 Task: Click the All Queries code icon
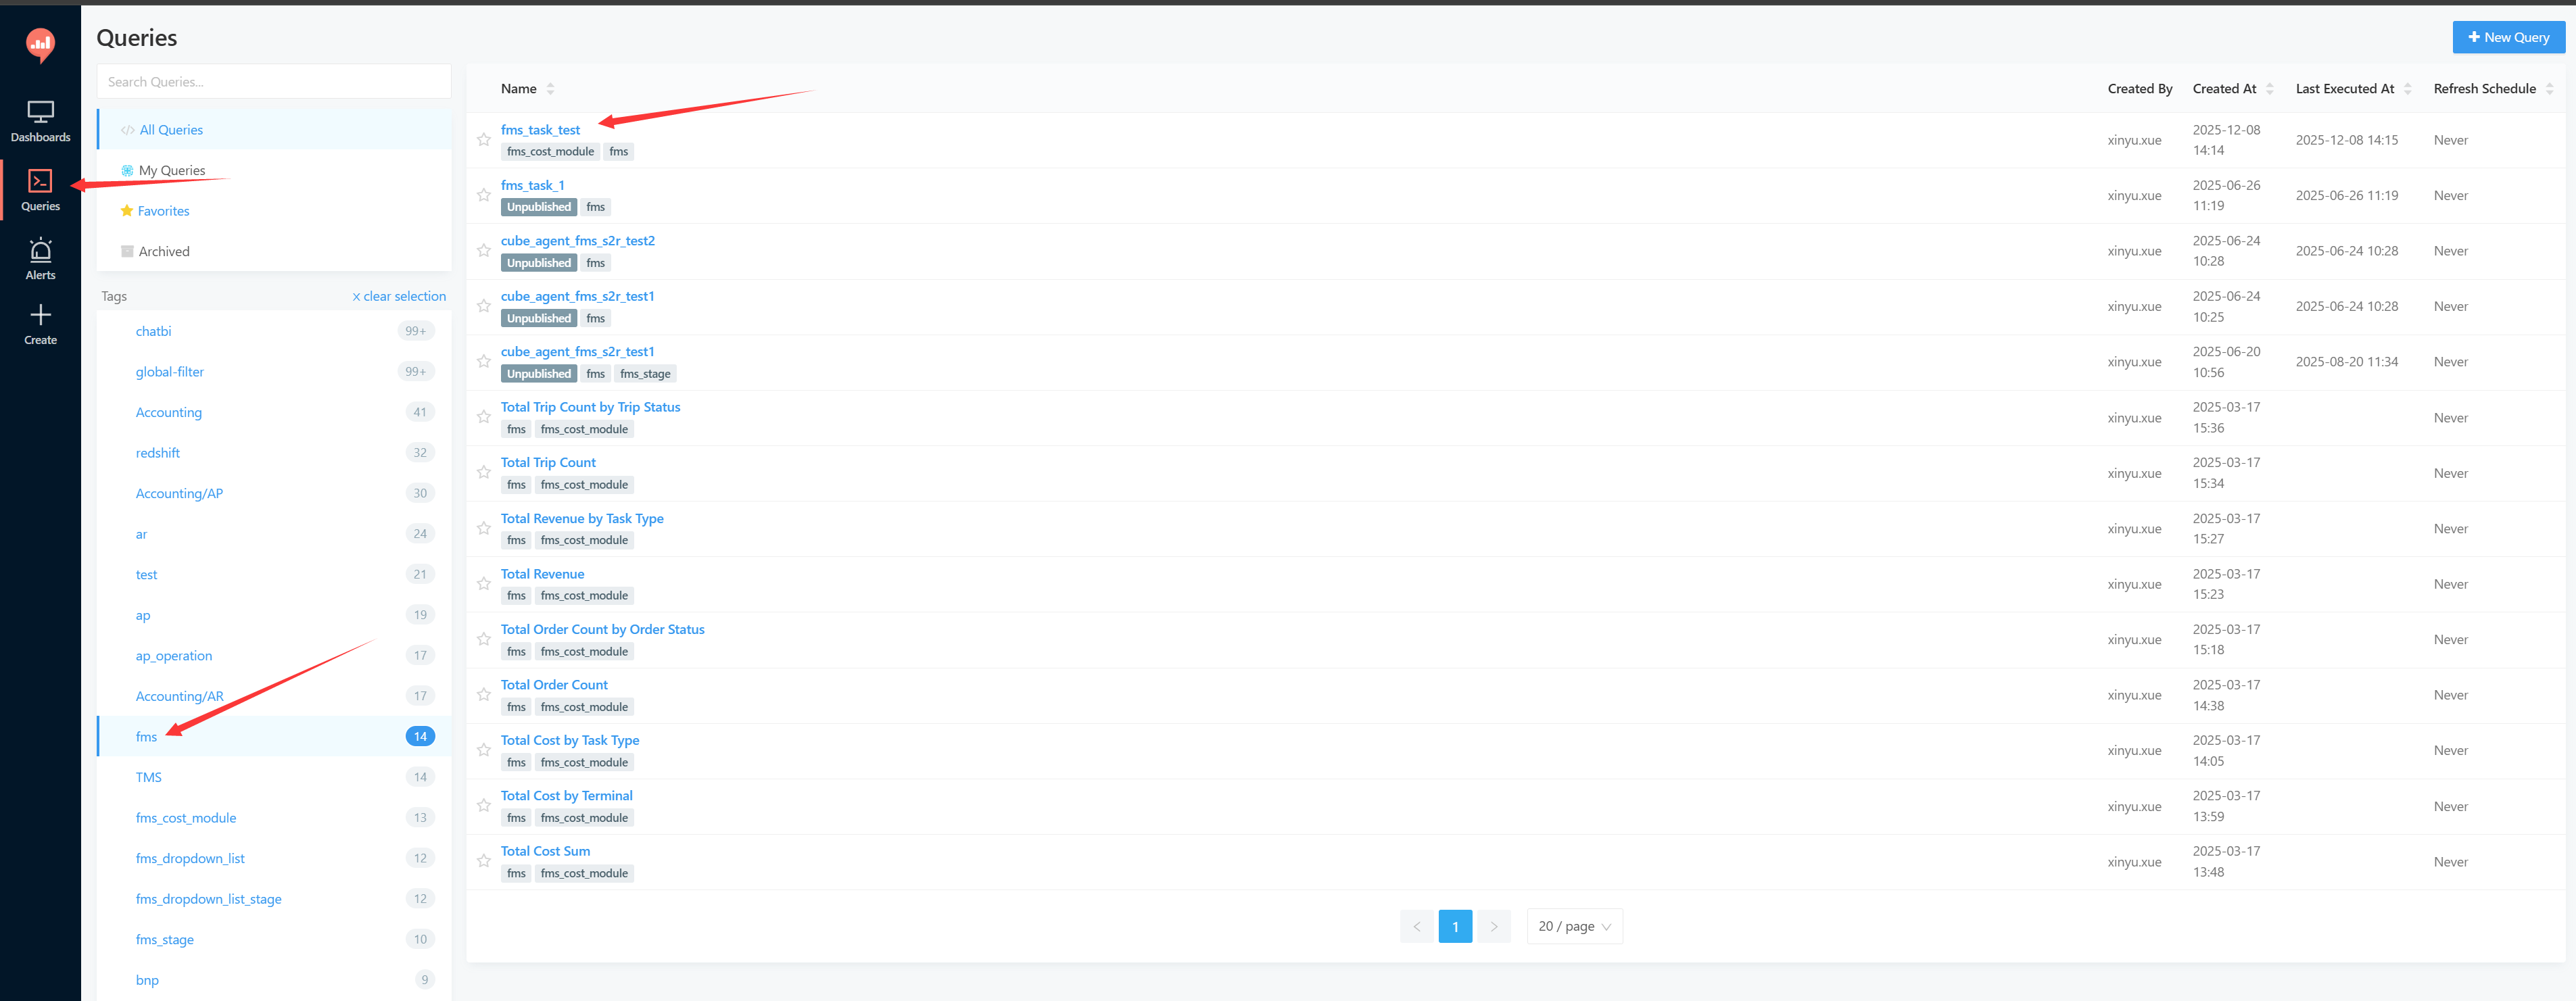[x=127, y=129]
